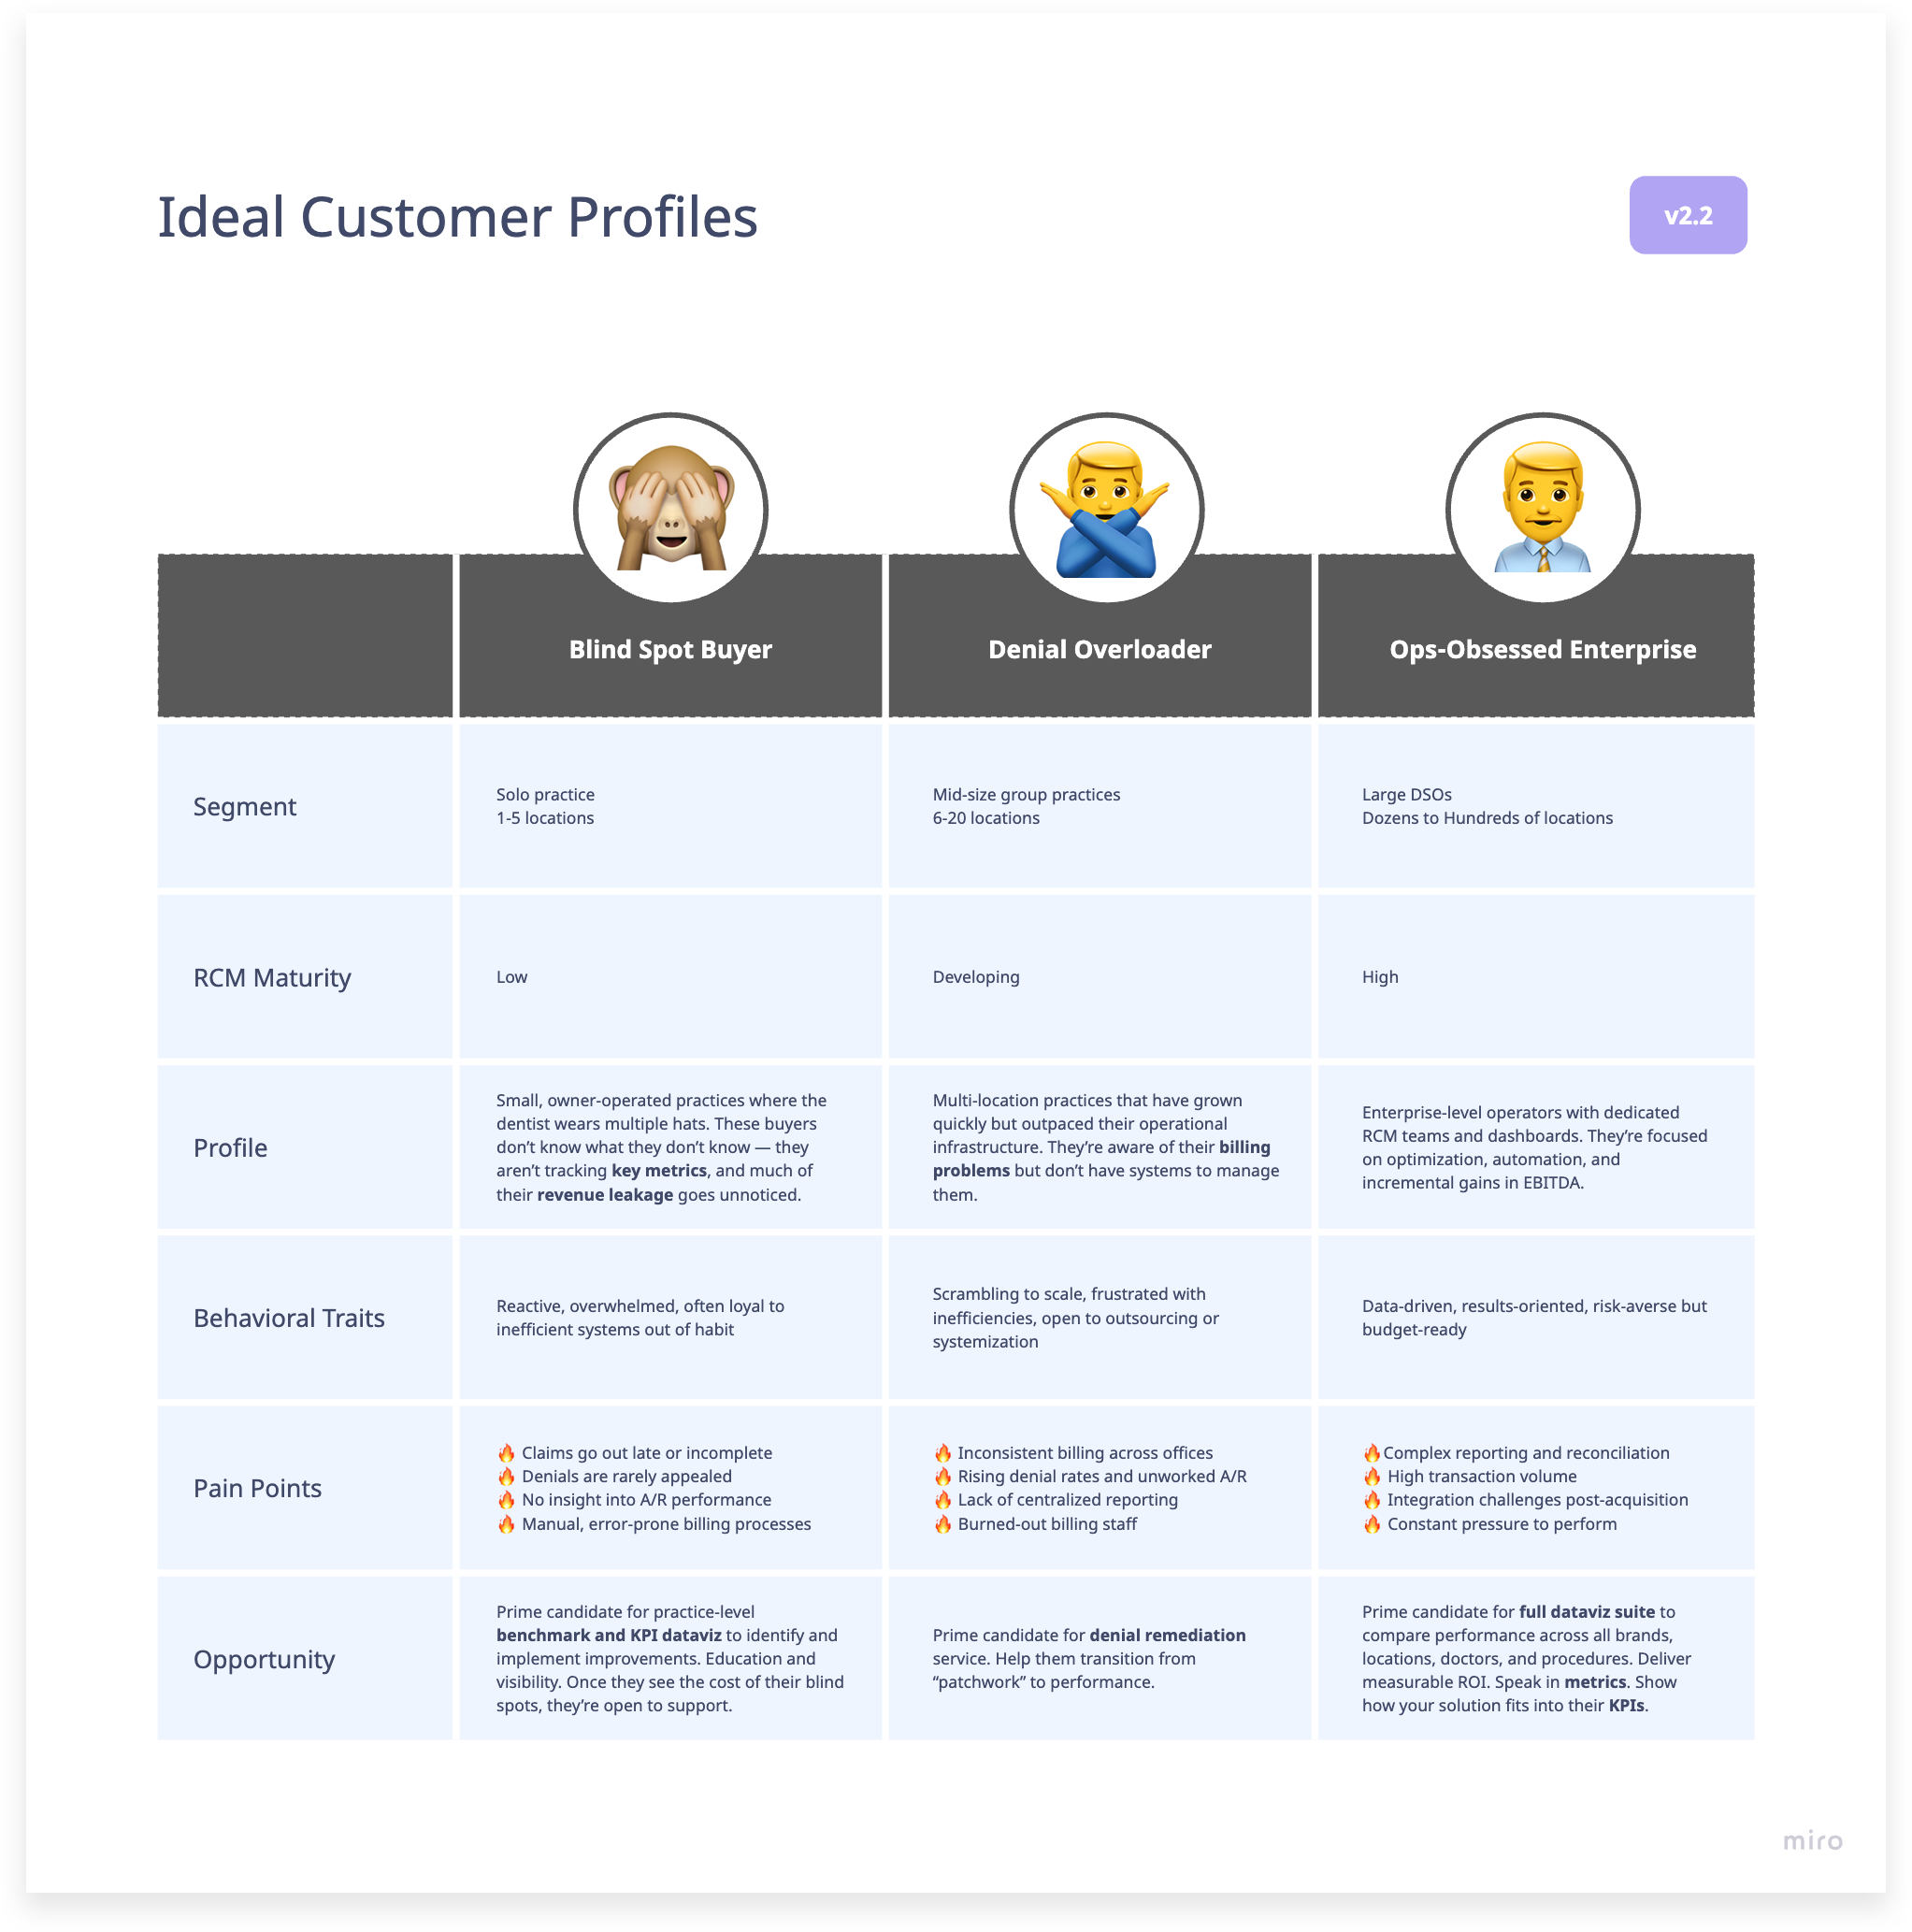Click the office worker emoji avatar

(1542, 509)
